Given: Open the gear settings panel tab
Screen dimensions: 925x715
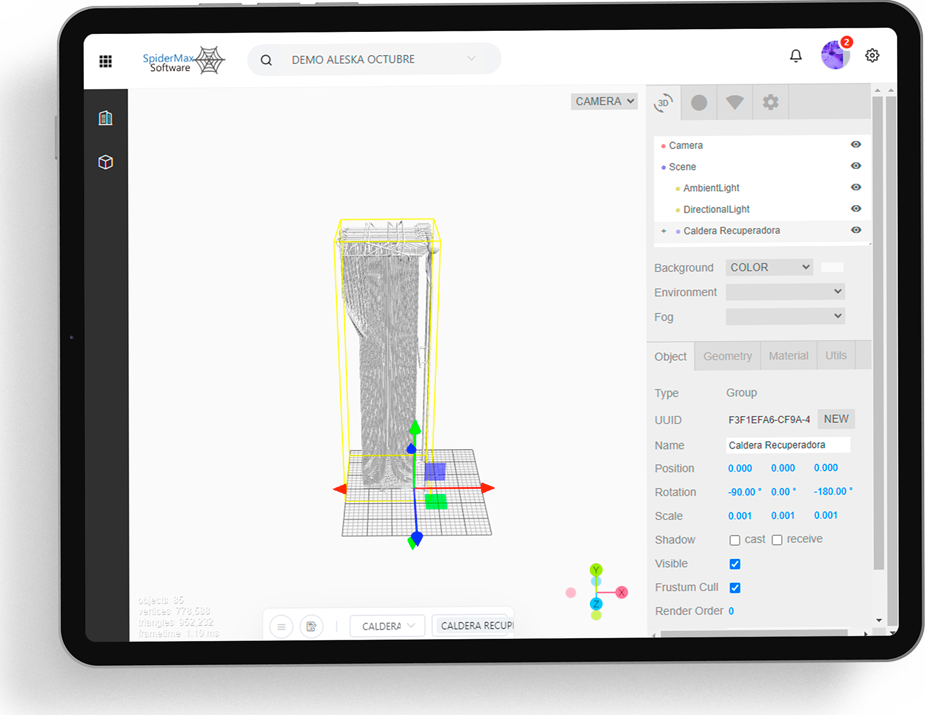Looking at the screenshot, I should [771, 102].
